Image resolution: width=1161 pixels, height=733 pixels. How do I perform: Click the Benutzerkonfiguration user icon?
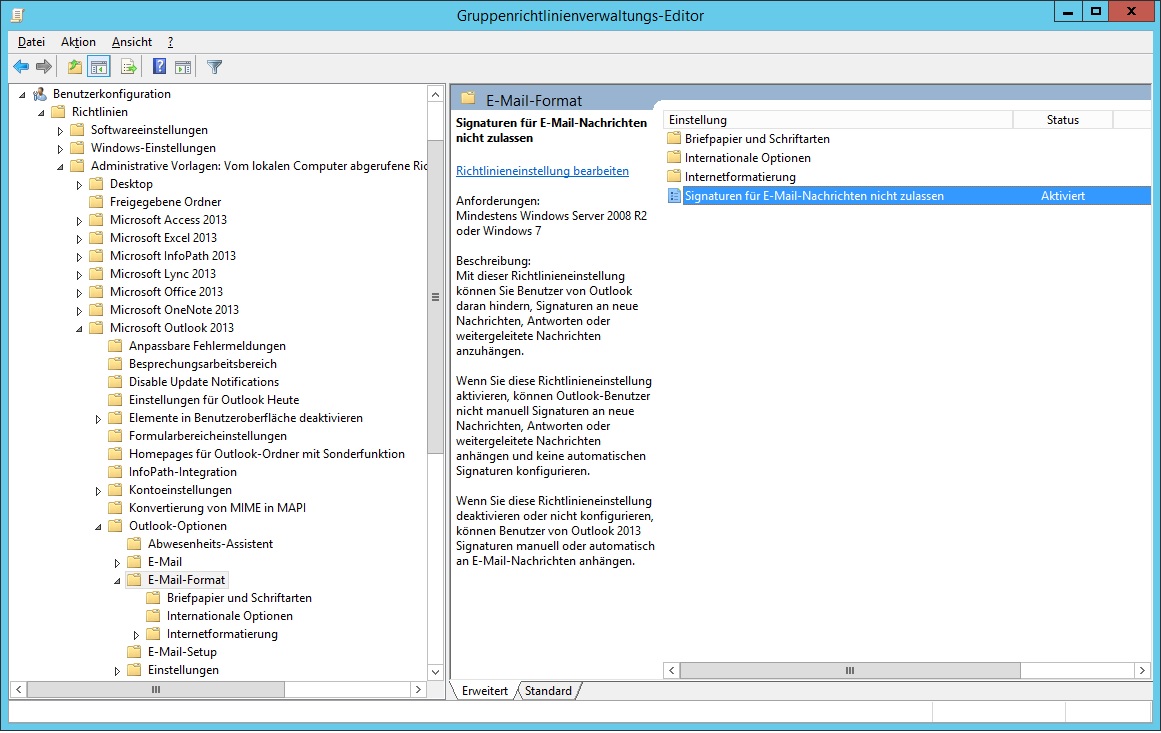39,94
